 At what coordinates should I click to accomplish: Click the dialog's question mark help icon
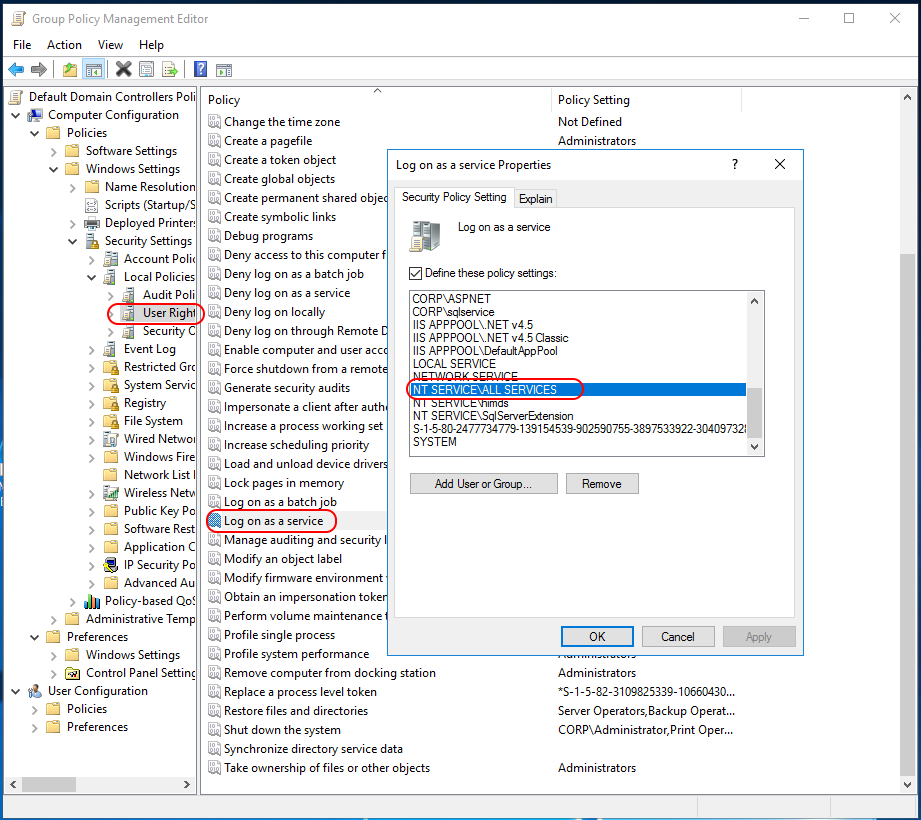pyautogui.click(x=735, y=165)
